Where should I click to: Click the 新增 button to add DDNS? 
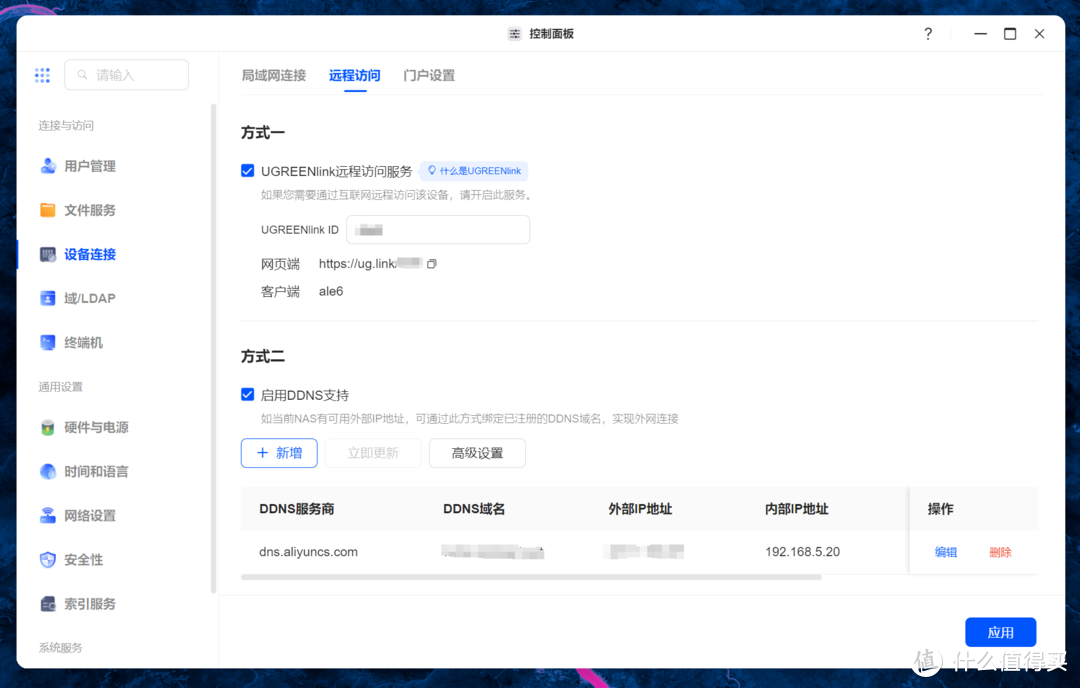coord(279,453)
